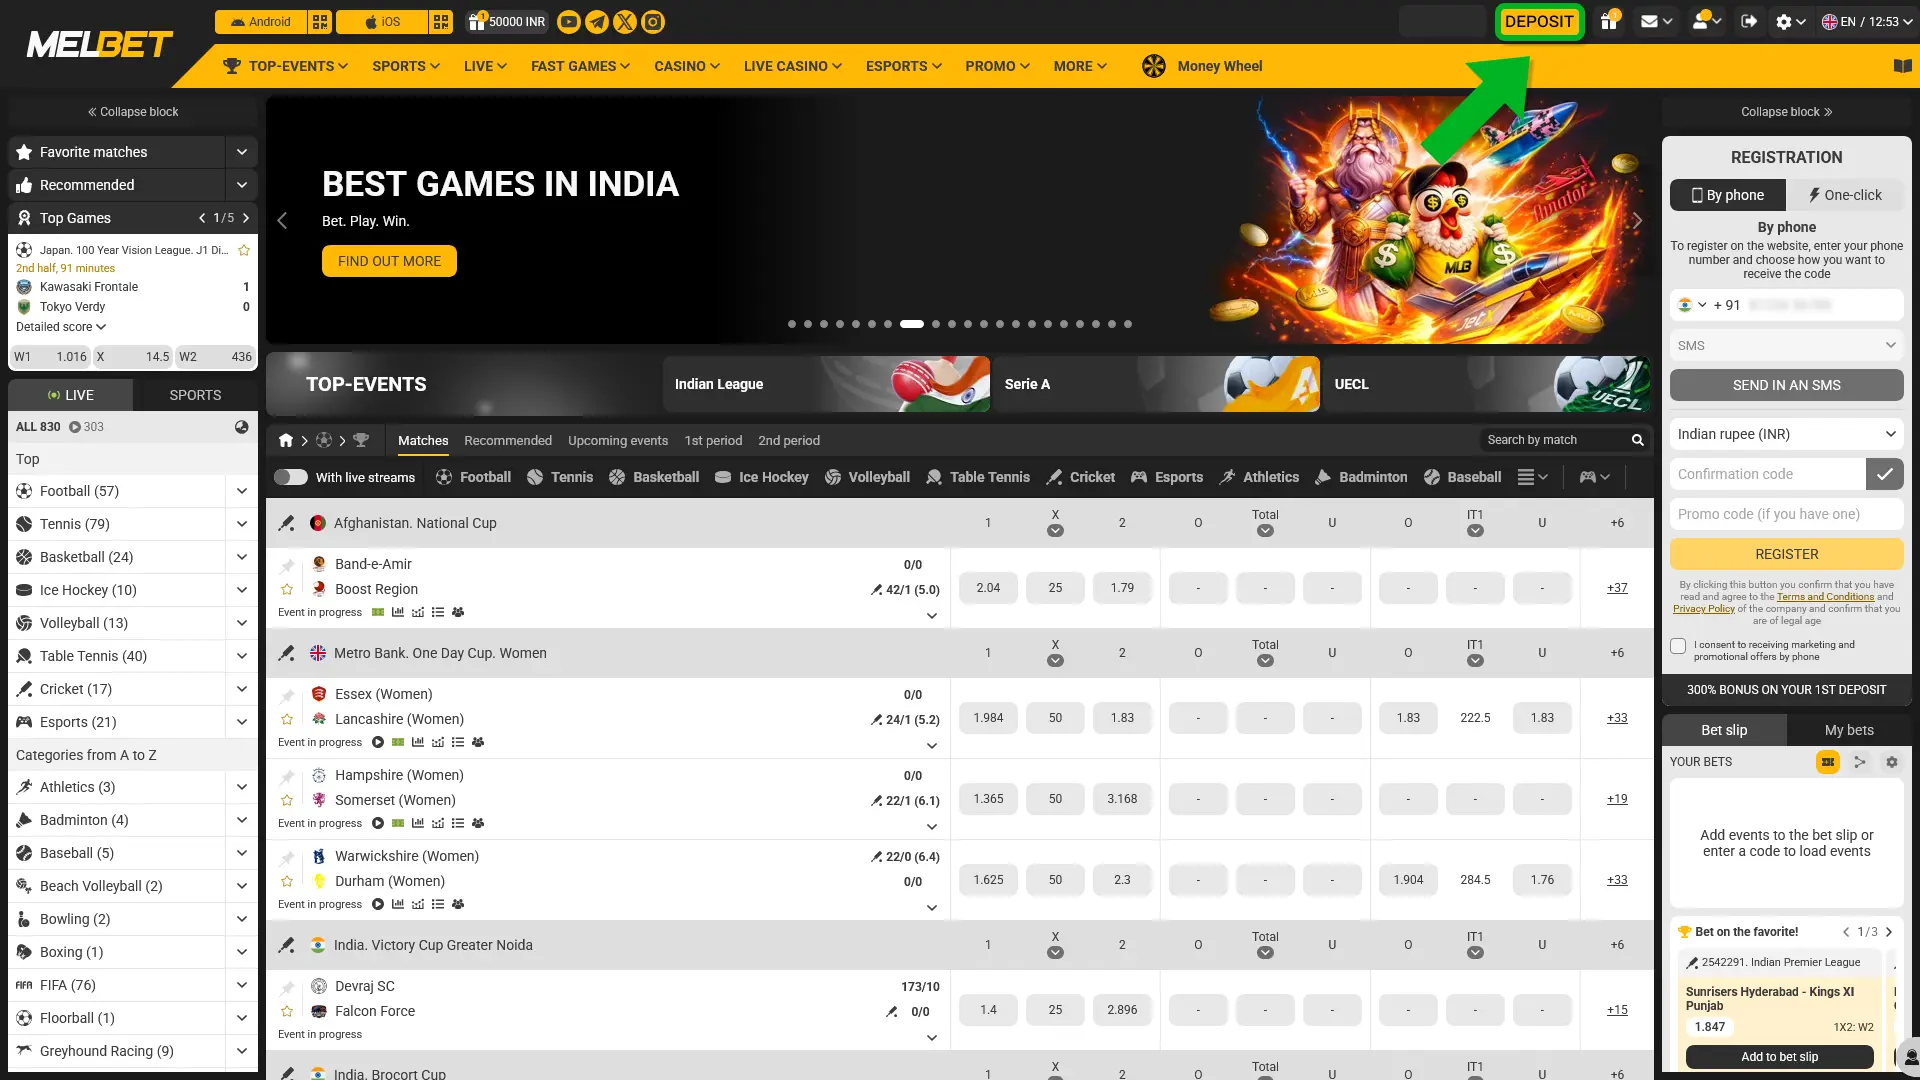The height and width of the screenshot is (1080, 1920).
Task: Star the Essex vs Lancashire match as favorite
Action: click(287, 719)
